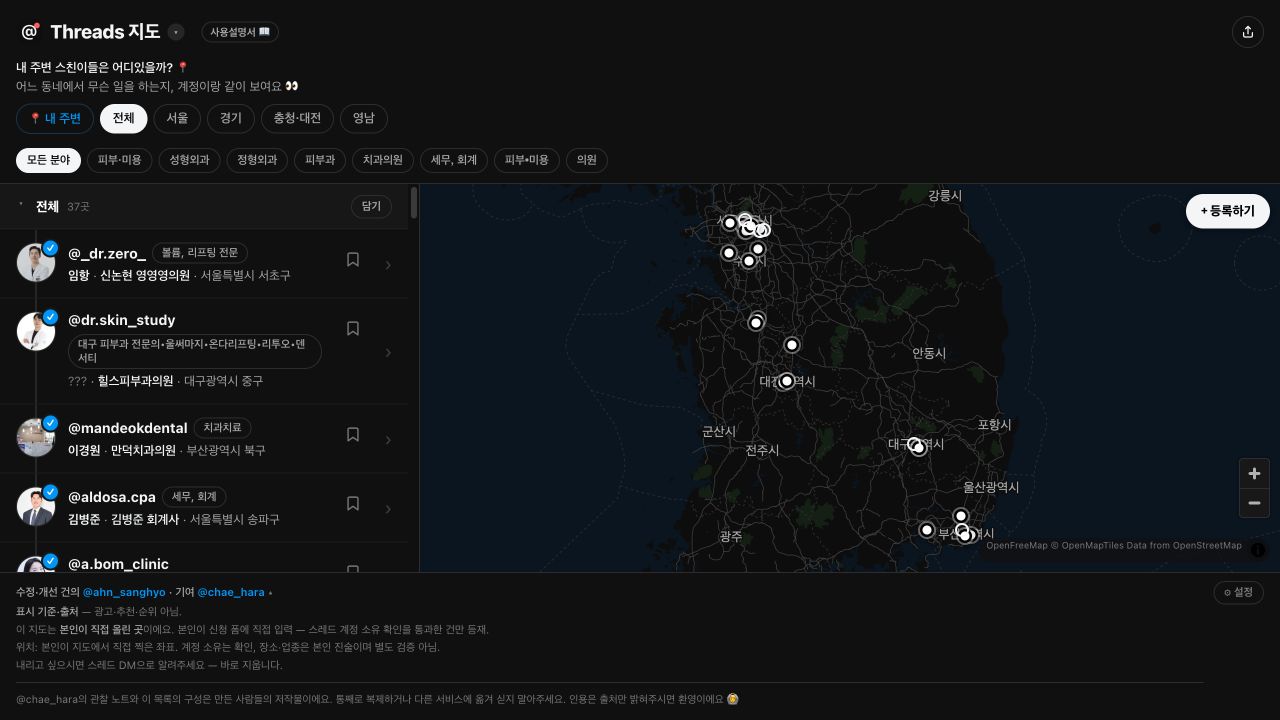Click the 신논현 영영영의원 clinic name

coord(145,275)
